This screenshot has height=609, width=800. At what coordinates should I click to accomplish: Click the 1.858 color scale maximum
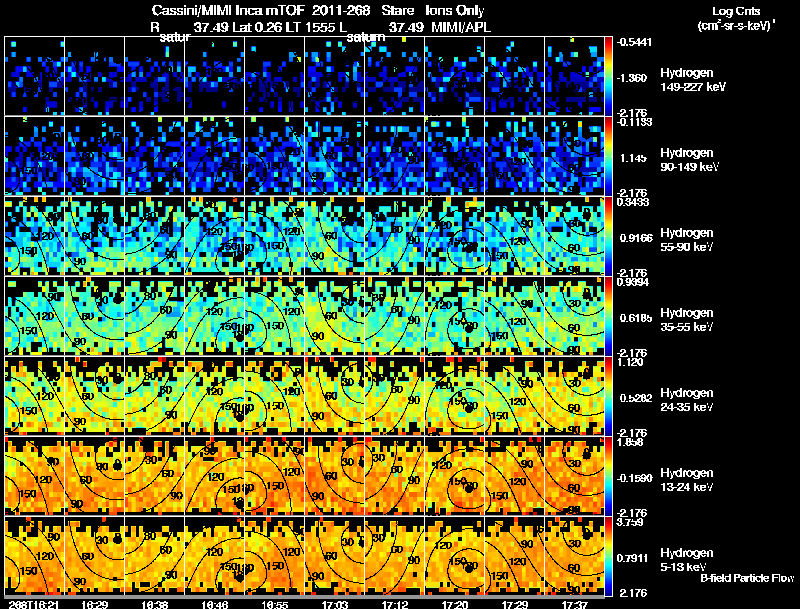[x=630, y=442]
